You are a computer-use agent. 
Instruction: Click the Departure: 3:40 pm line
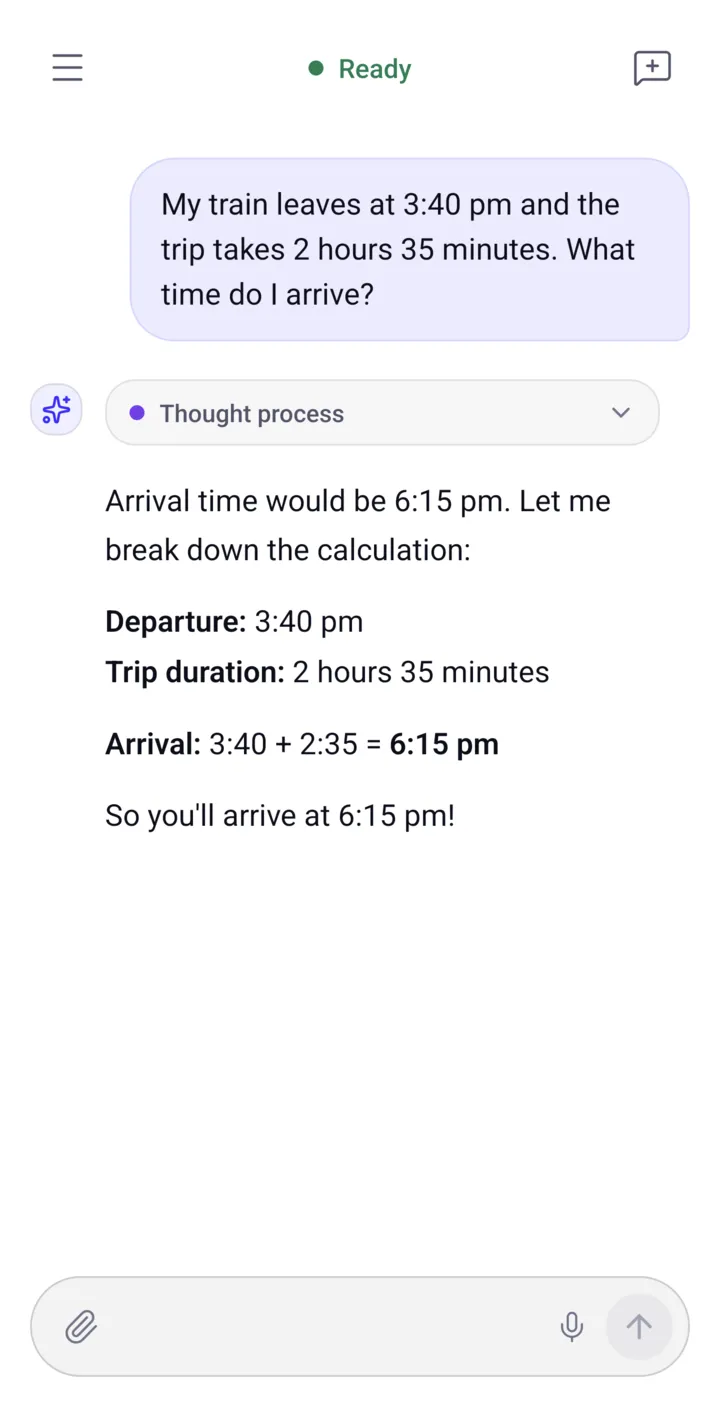234,622
